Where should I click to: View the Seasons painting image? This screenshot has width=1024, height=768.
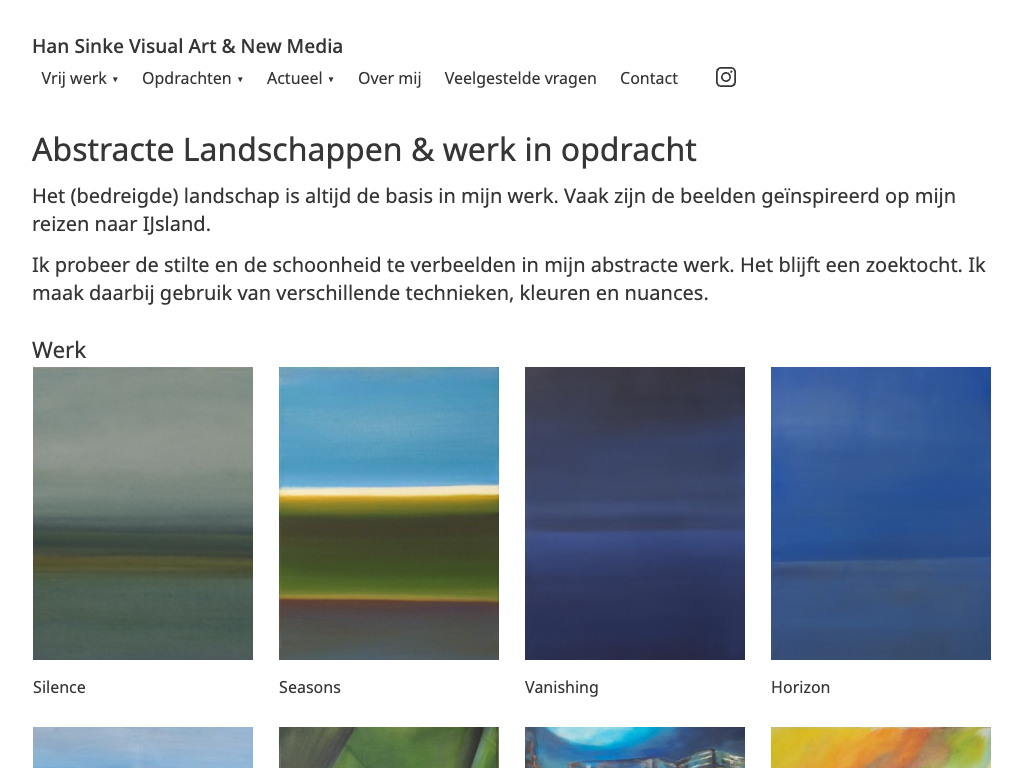(389, 513)
